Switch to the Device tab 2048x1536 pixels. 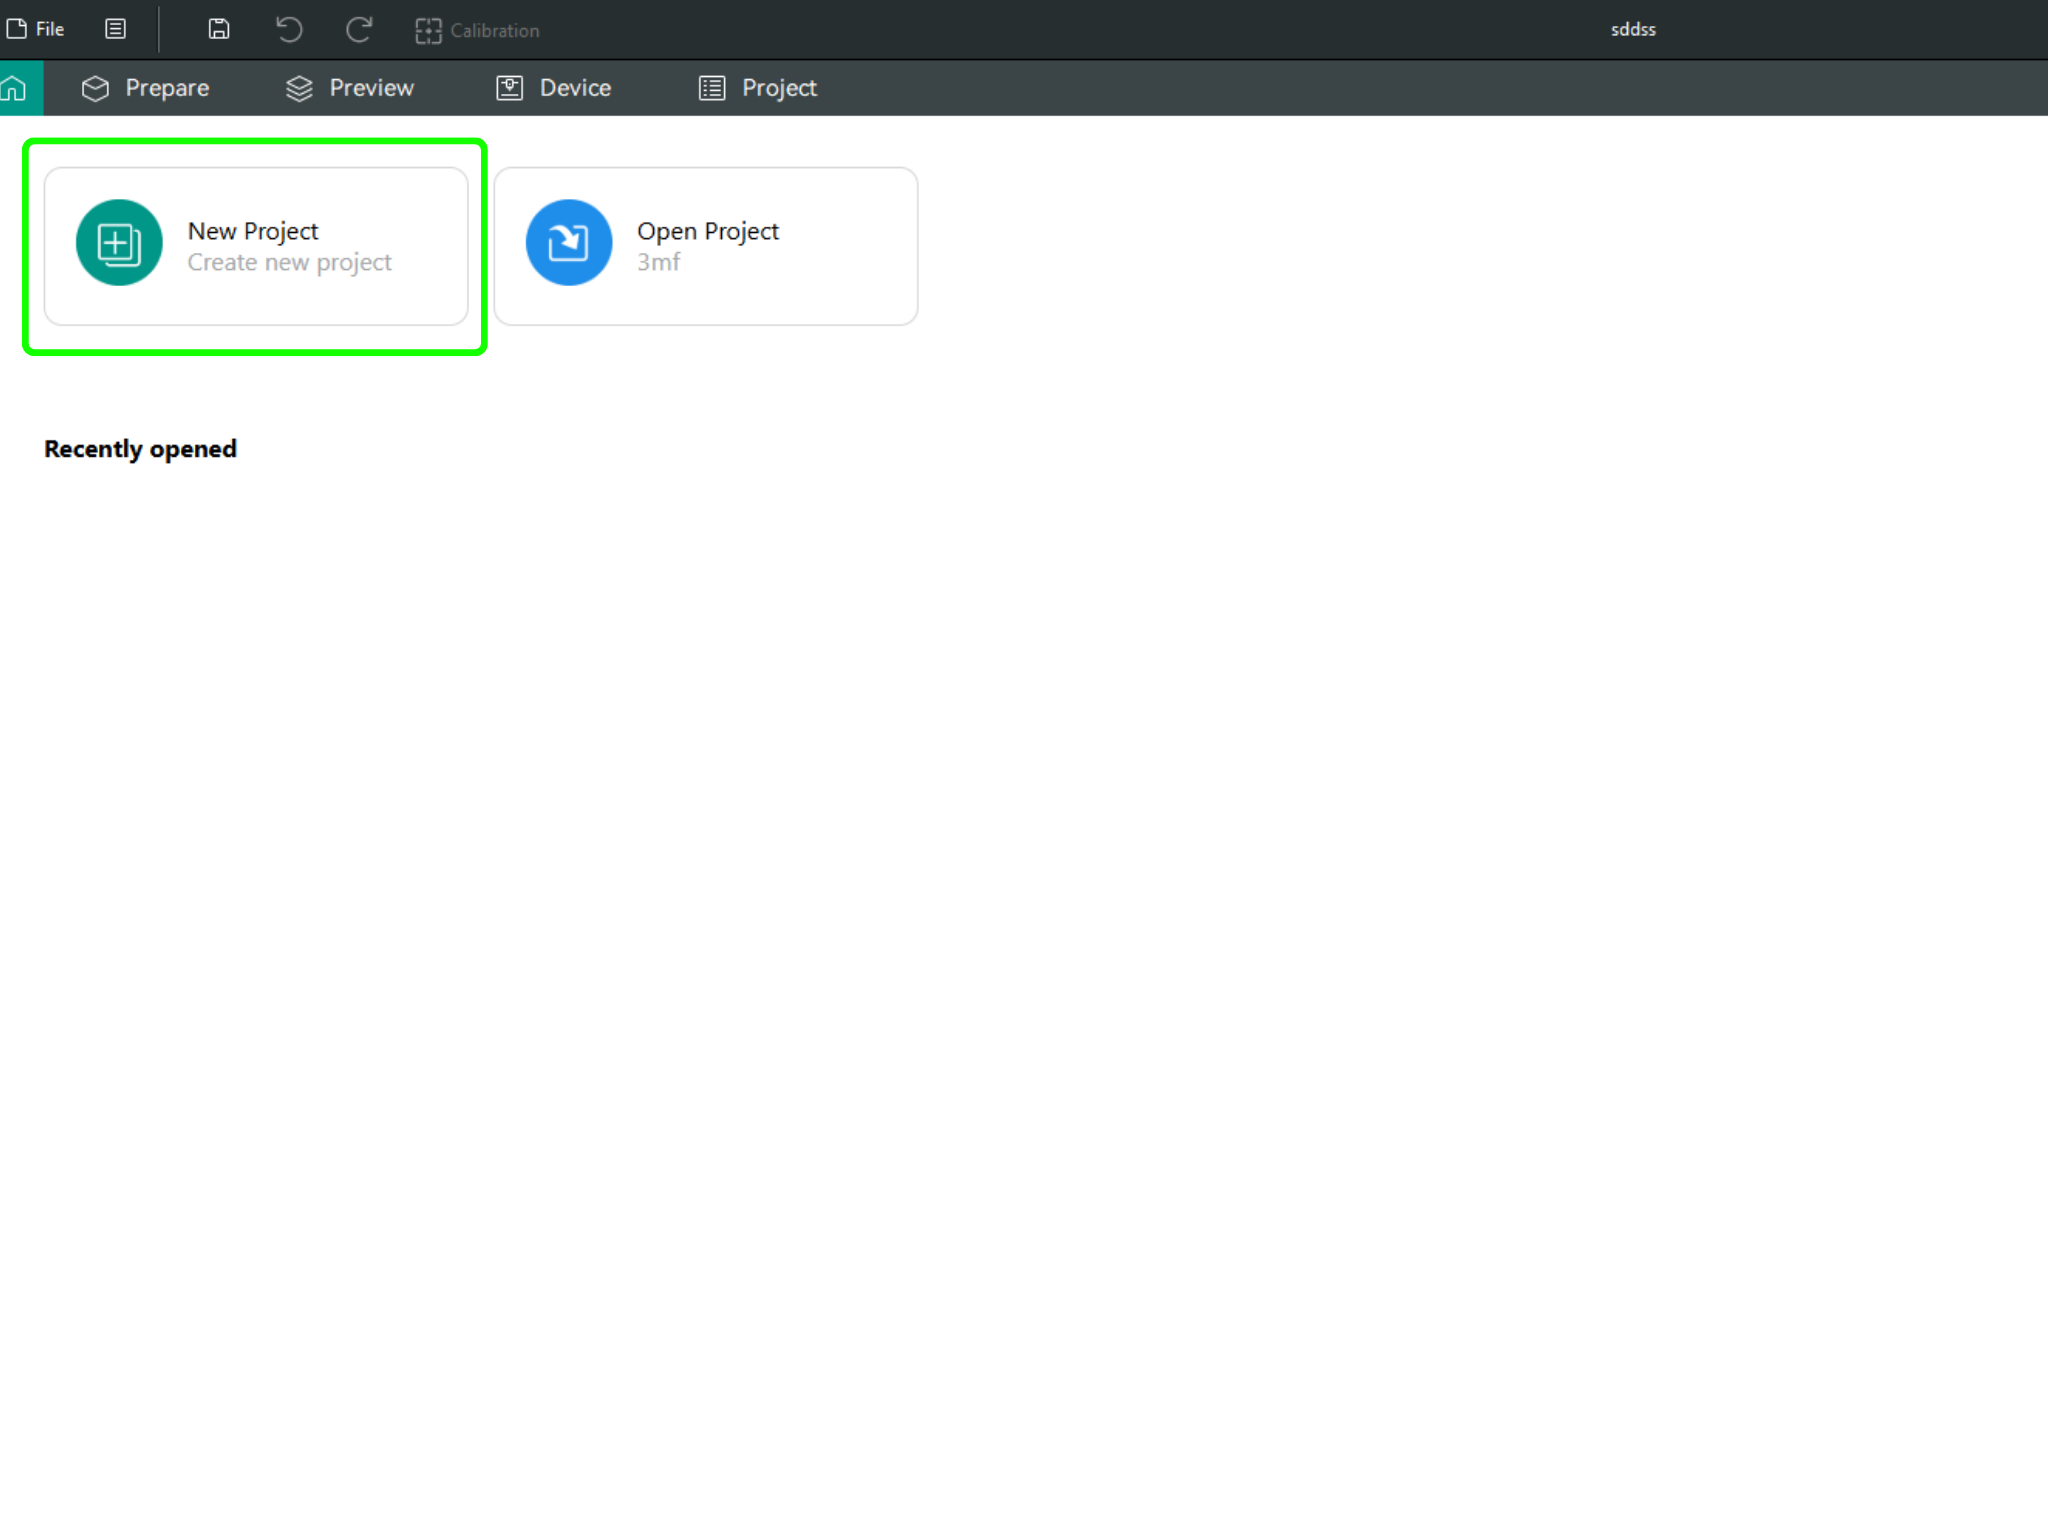[554, 88]
